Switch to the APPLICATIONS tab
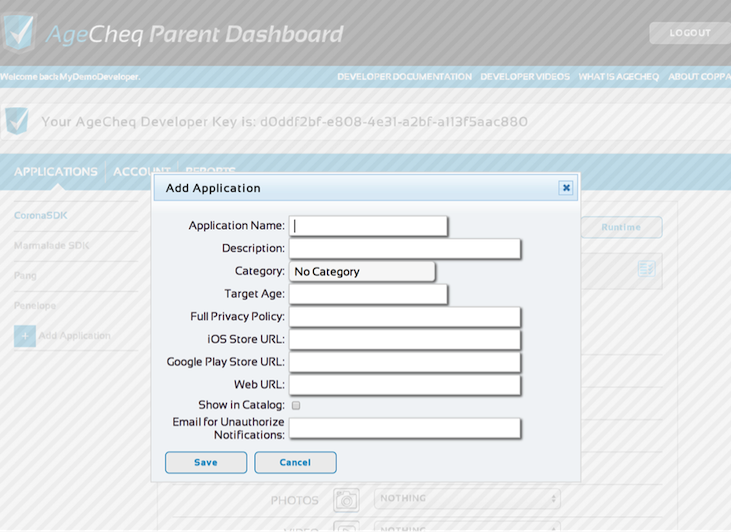This screenshot has width=731, height=532. (x=56, y=171)
